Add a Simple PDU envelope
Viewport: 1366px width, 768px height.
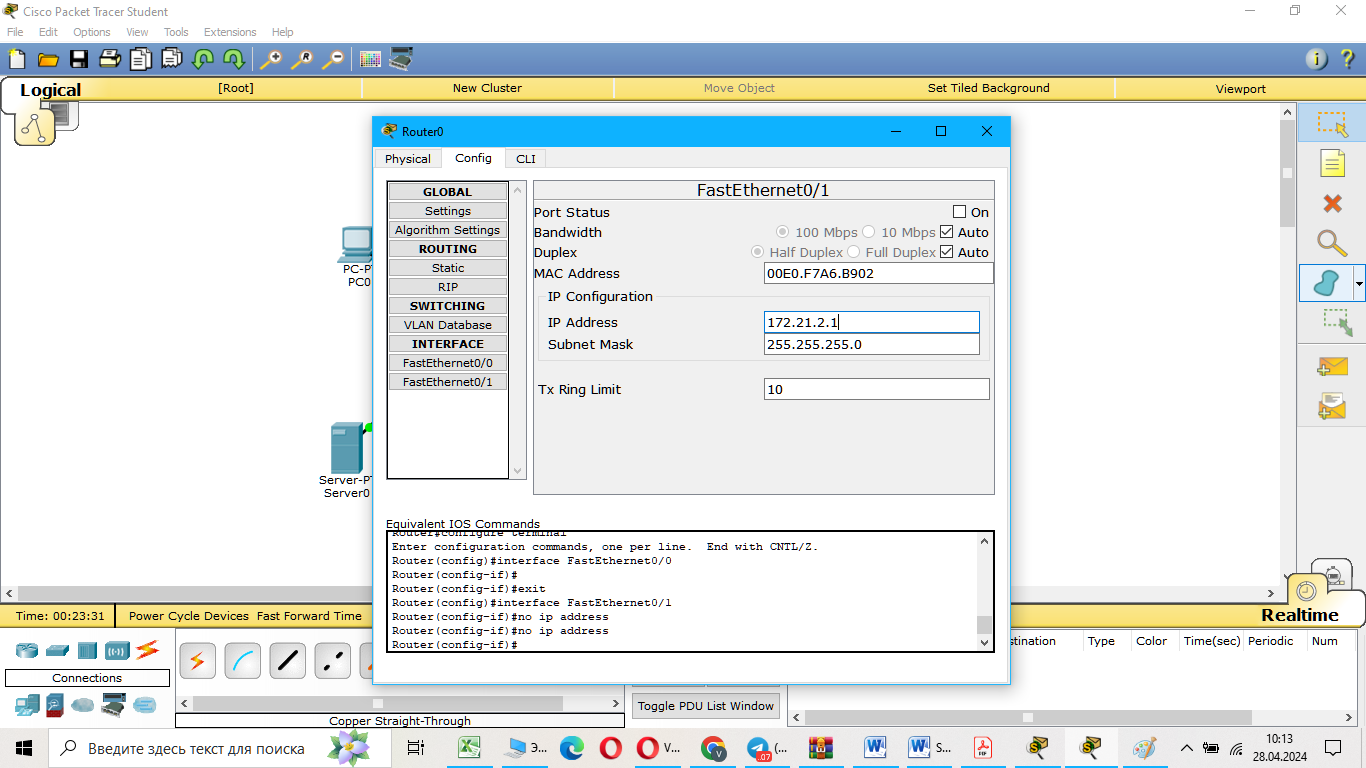click(1332, 367)
